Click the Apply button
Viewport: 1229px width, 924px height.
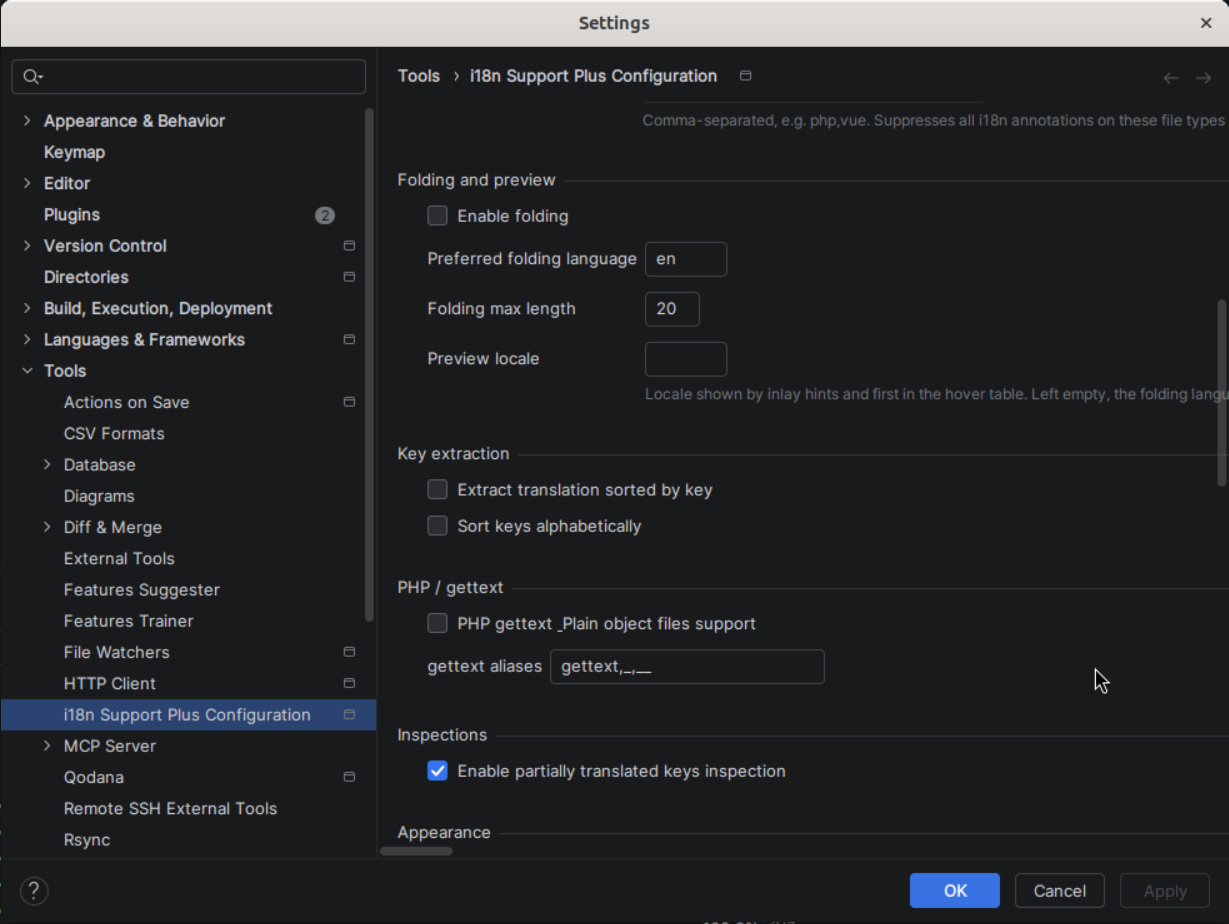[x=1165, y=891]
